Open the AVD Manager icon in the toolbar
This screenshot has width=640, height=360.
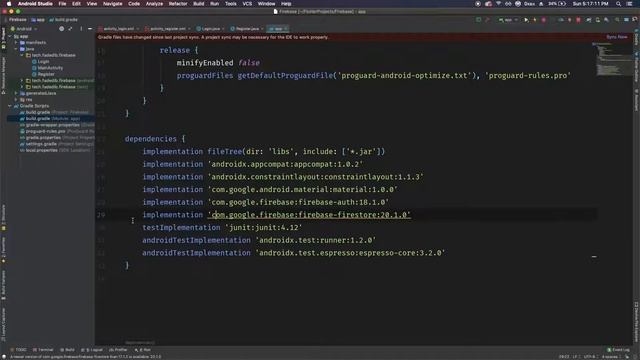coord(598,20)
